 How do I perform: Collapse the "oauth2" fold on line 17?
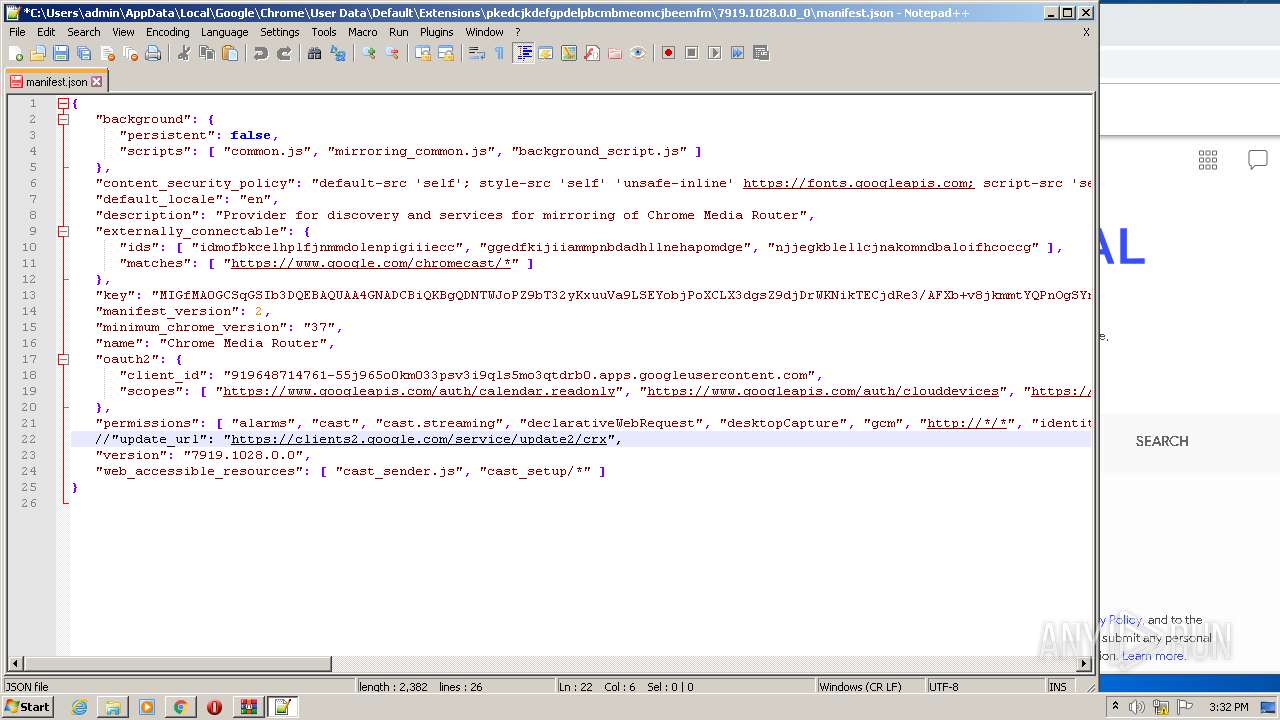tap(63, 359)
